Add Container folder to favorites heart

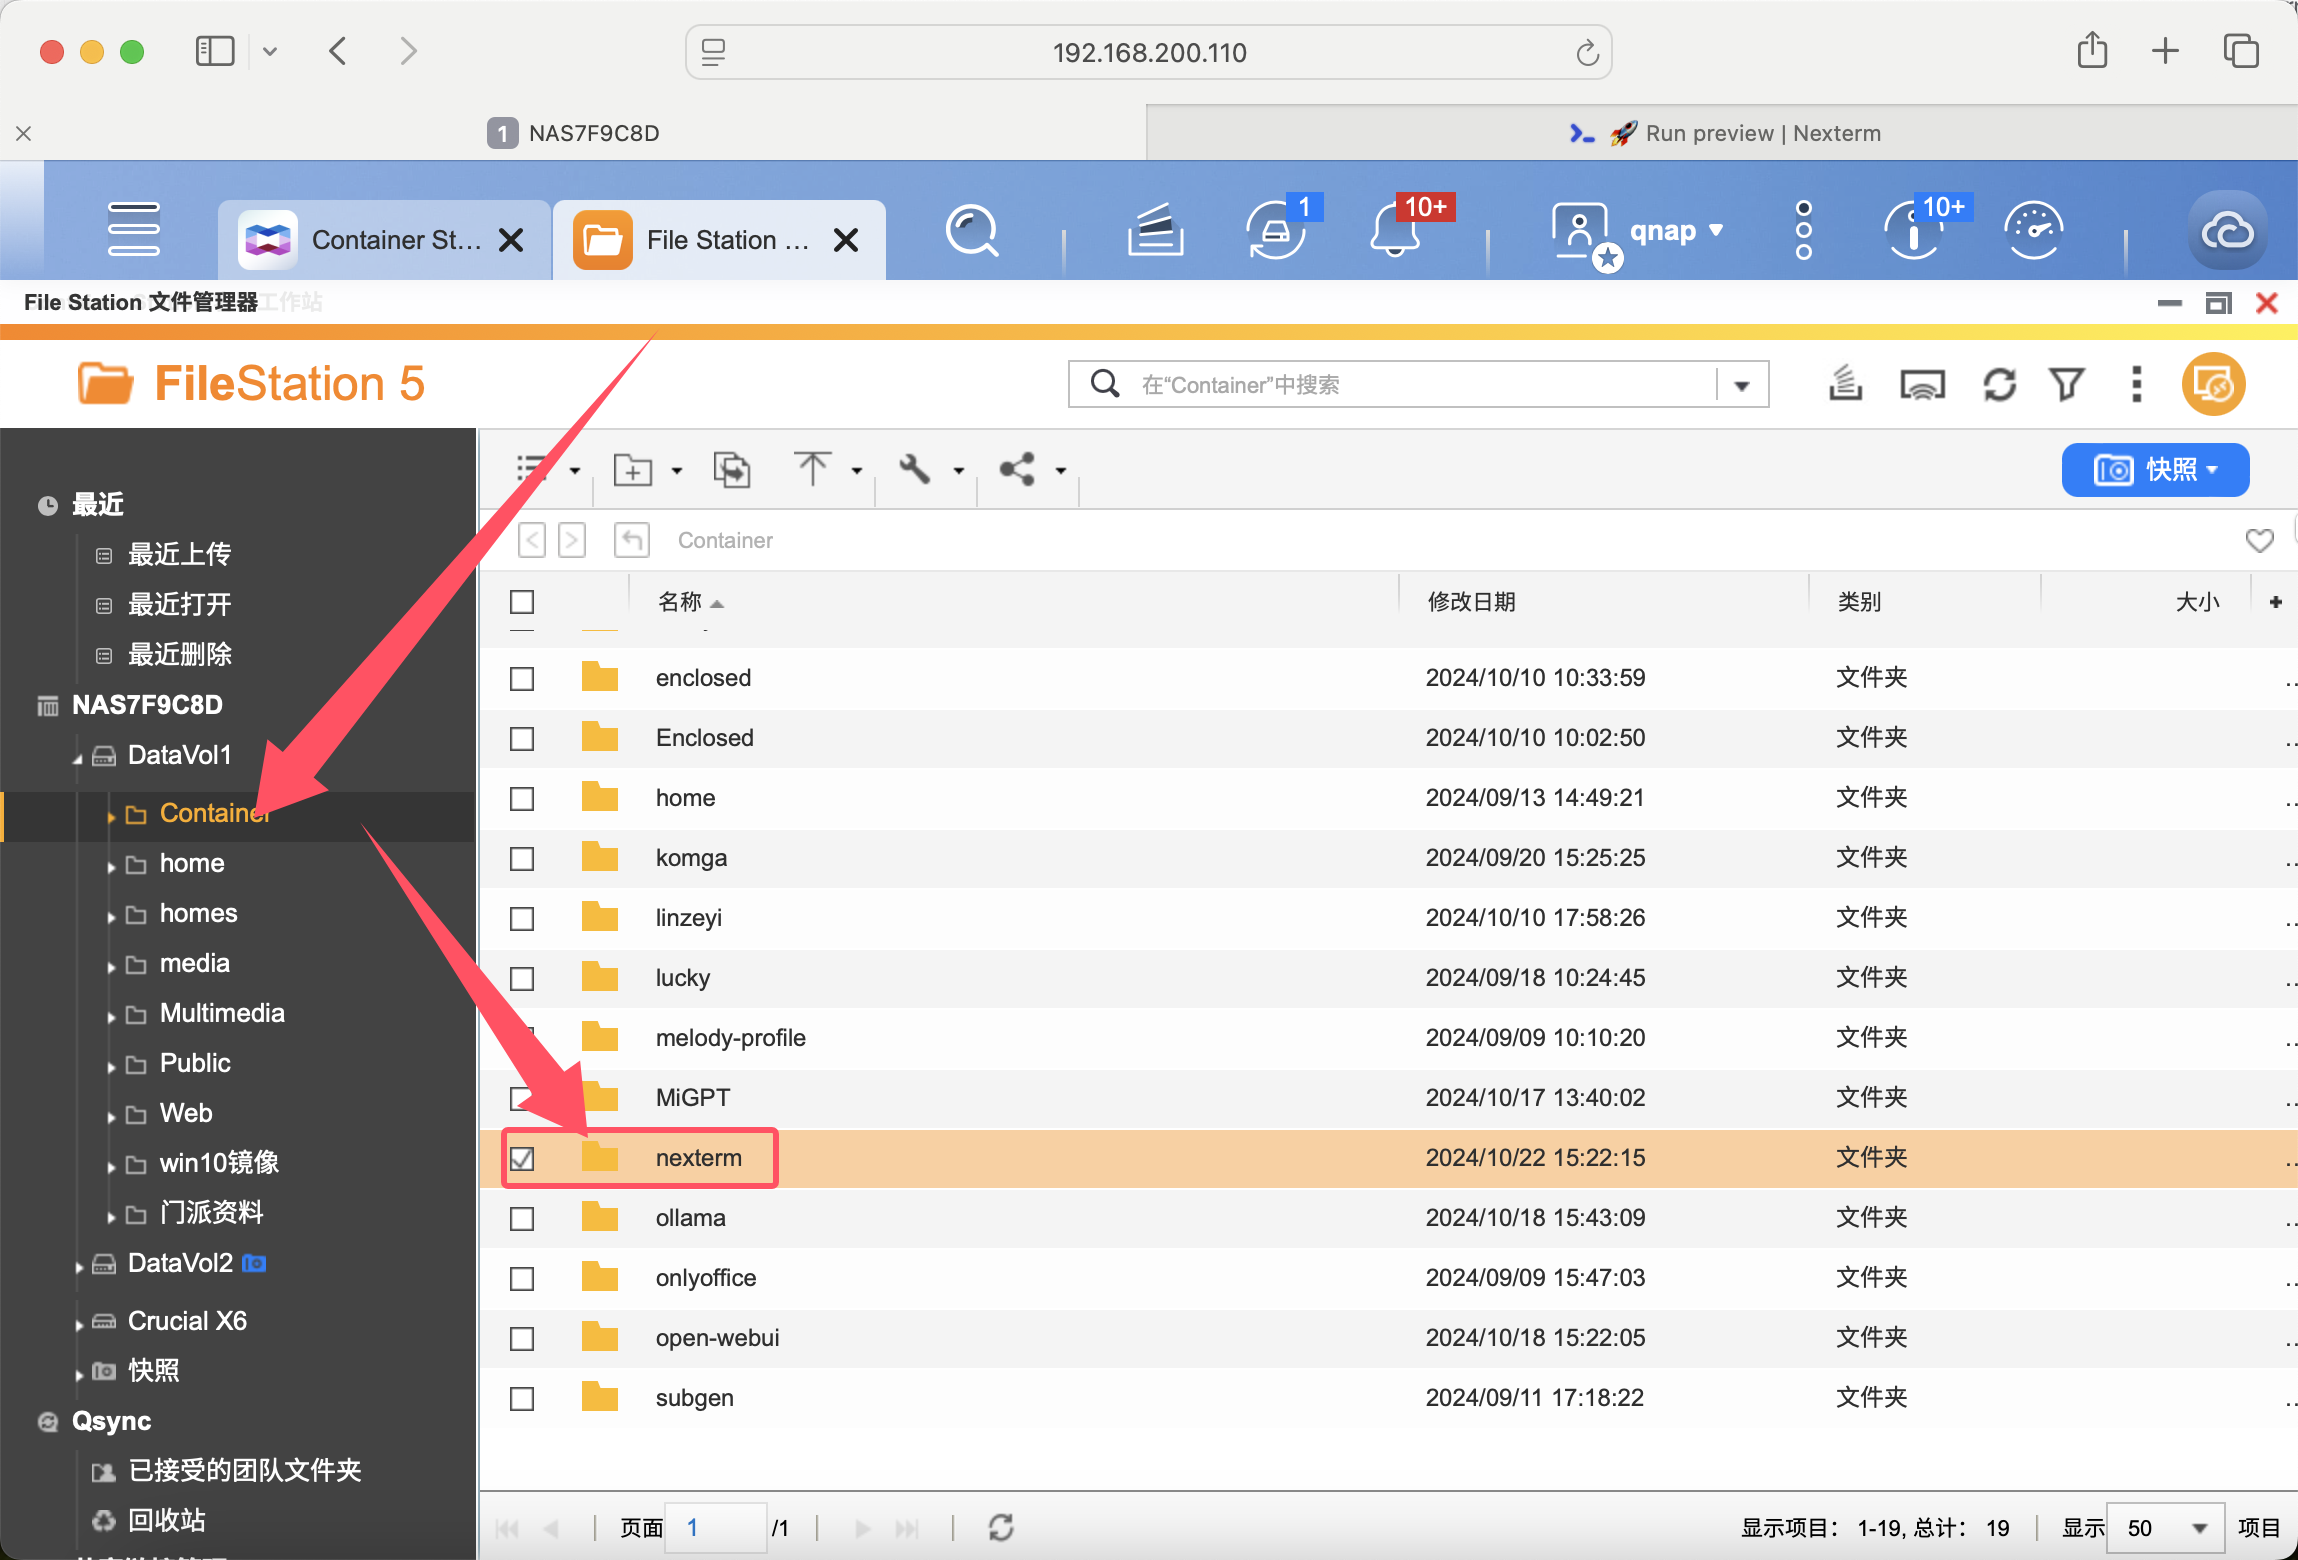pos(2259,540)
